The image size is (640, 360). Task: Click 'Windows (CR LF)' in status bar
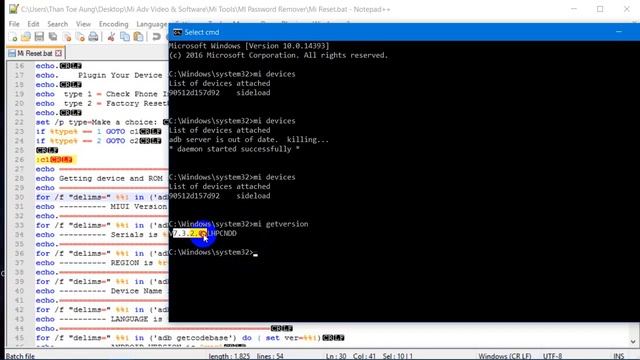tap(505, 356)
